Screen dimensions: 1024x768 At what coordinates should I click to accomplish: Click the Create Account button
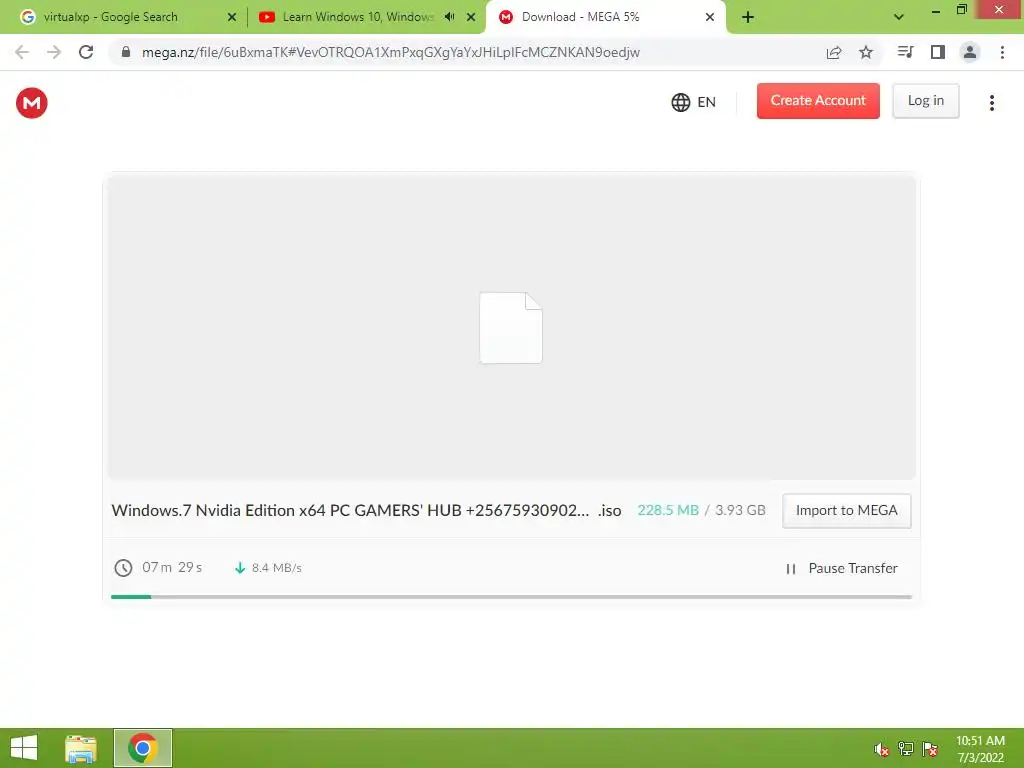(x=818, y=101)
